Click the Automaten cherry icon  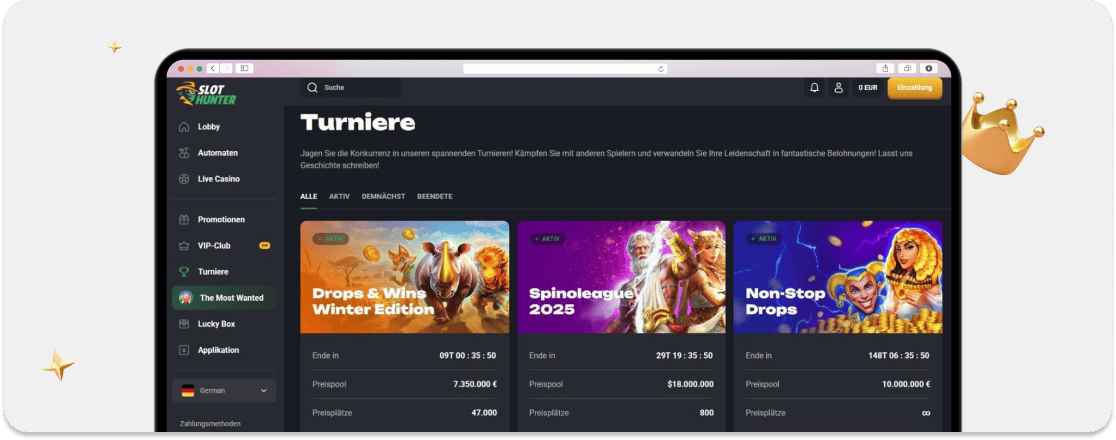click(x=184, y=153)
